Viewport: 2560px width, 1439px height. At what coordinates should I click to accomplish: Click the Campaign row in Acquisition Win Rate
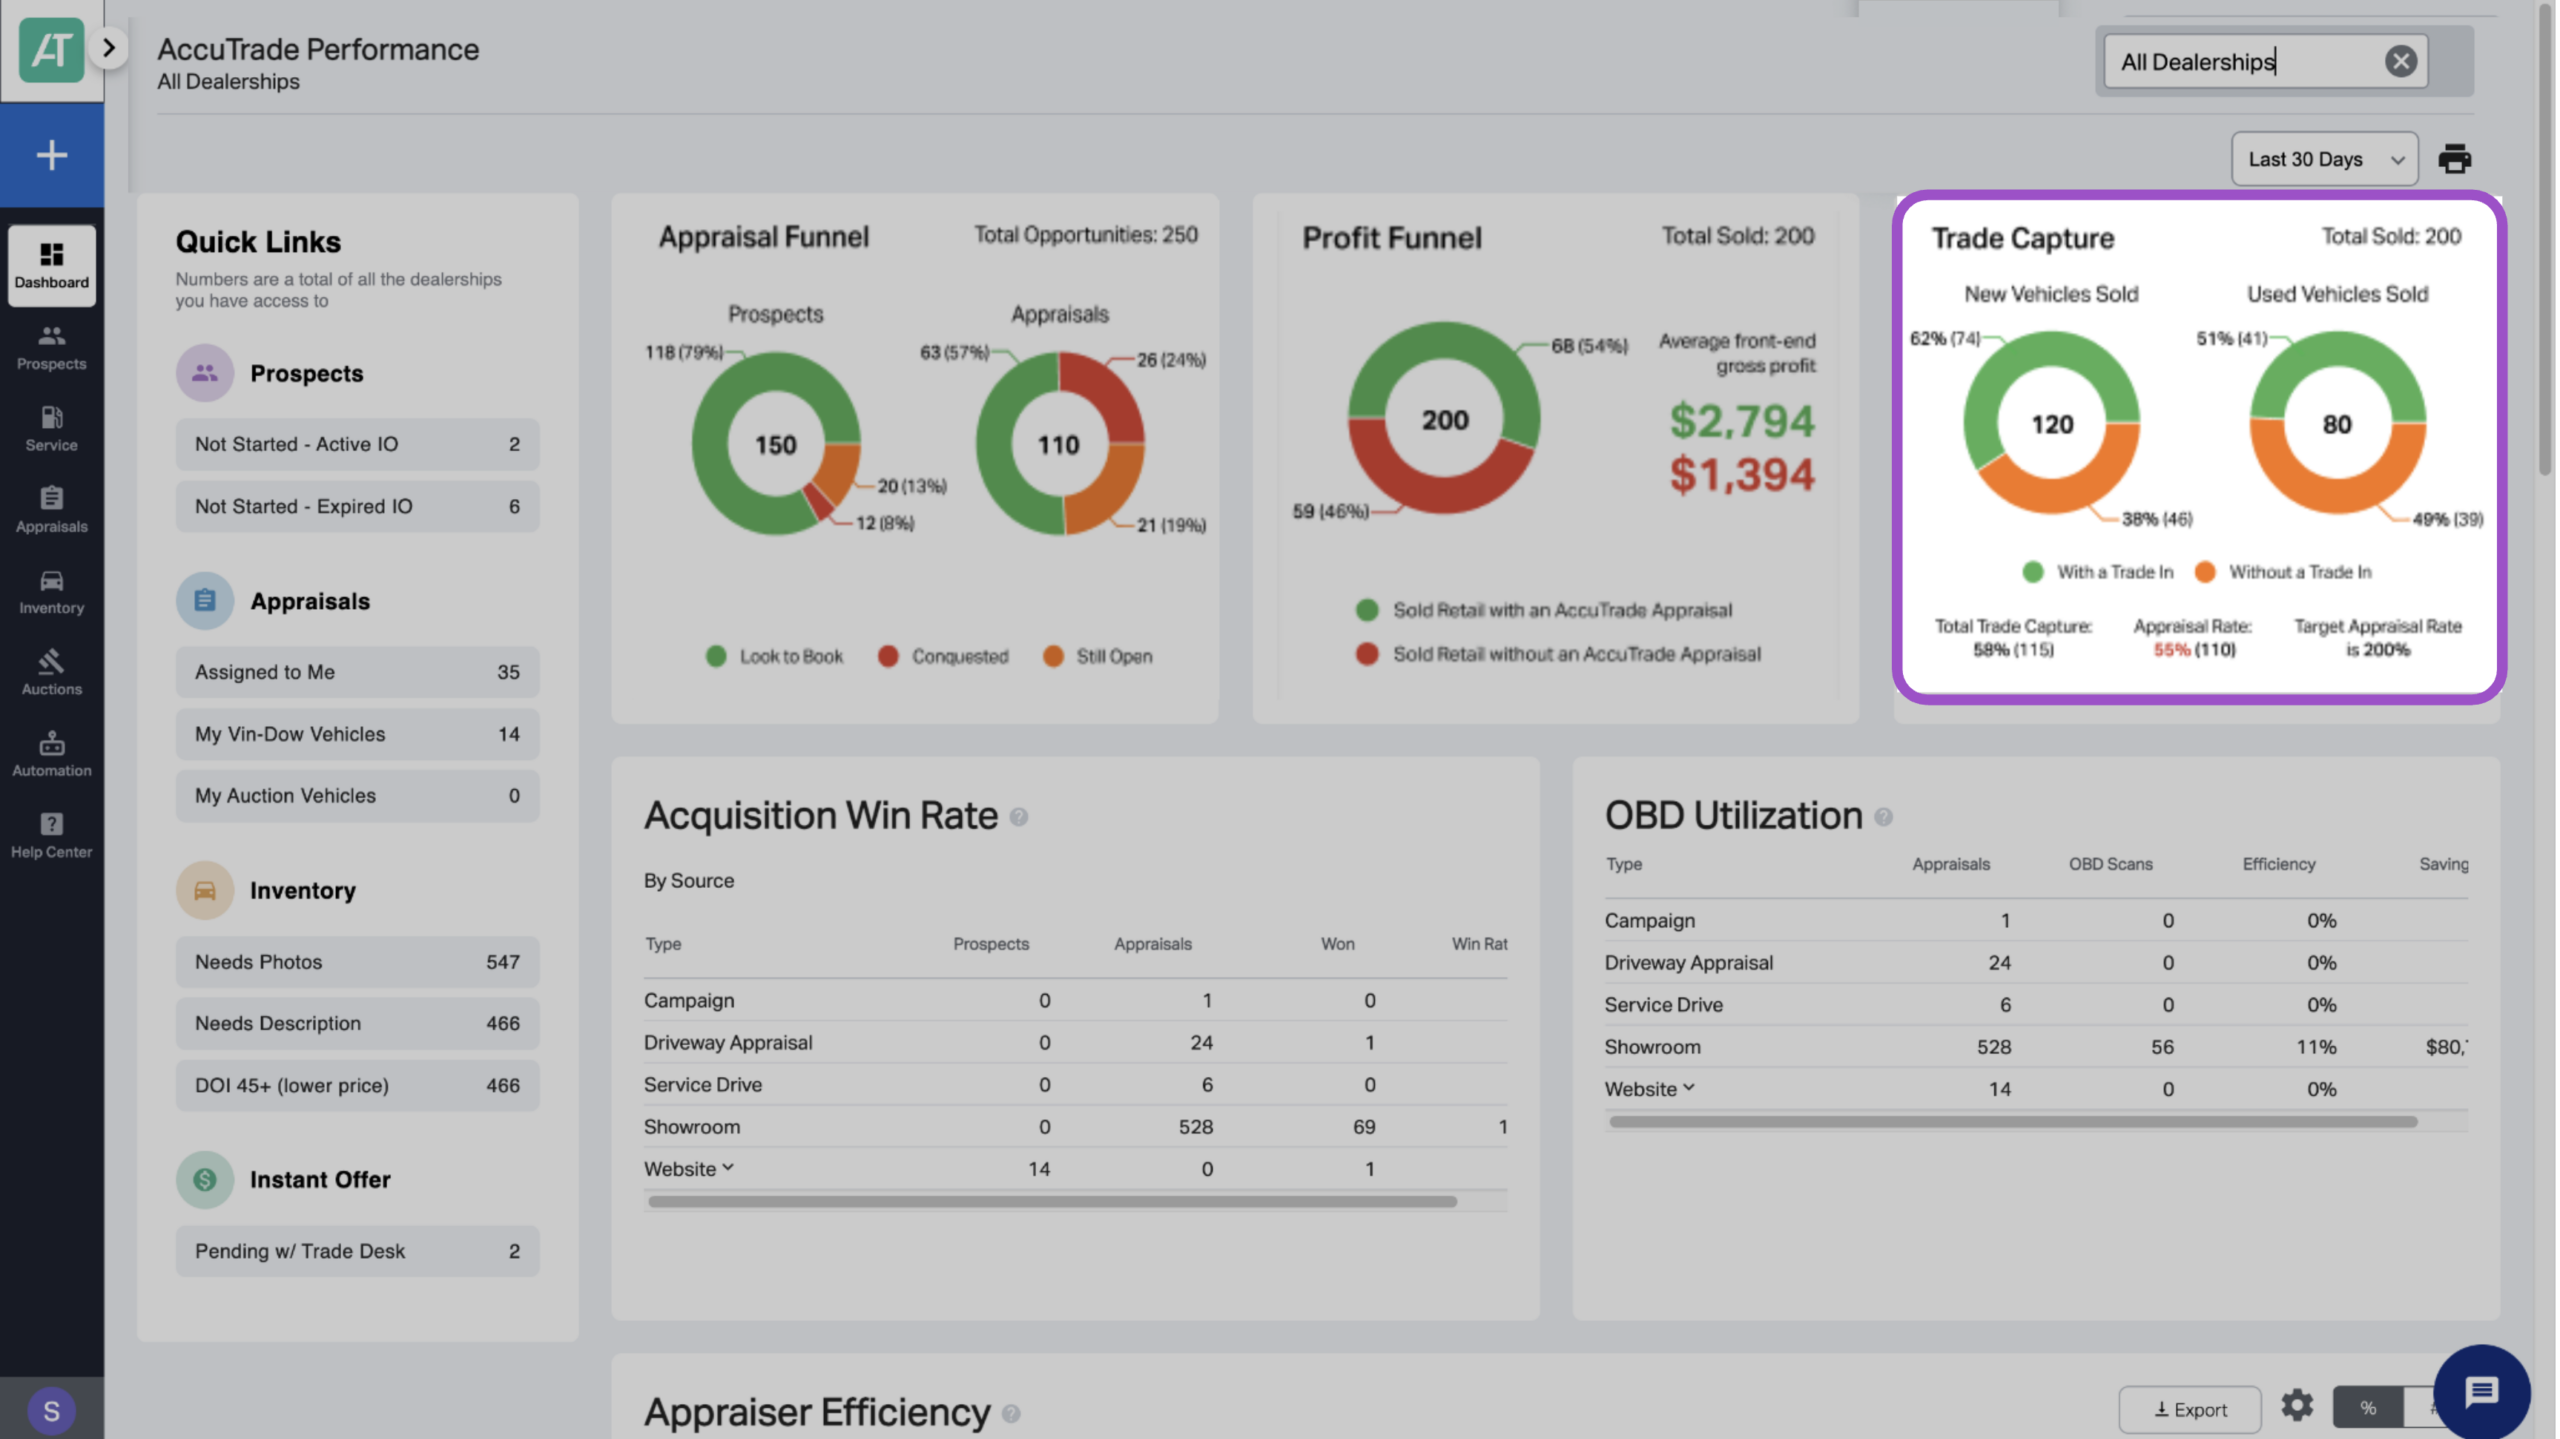[x=1075, y=1001]
